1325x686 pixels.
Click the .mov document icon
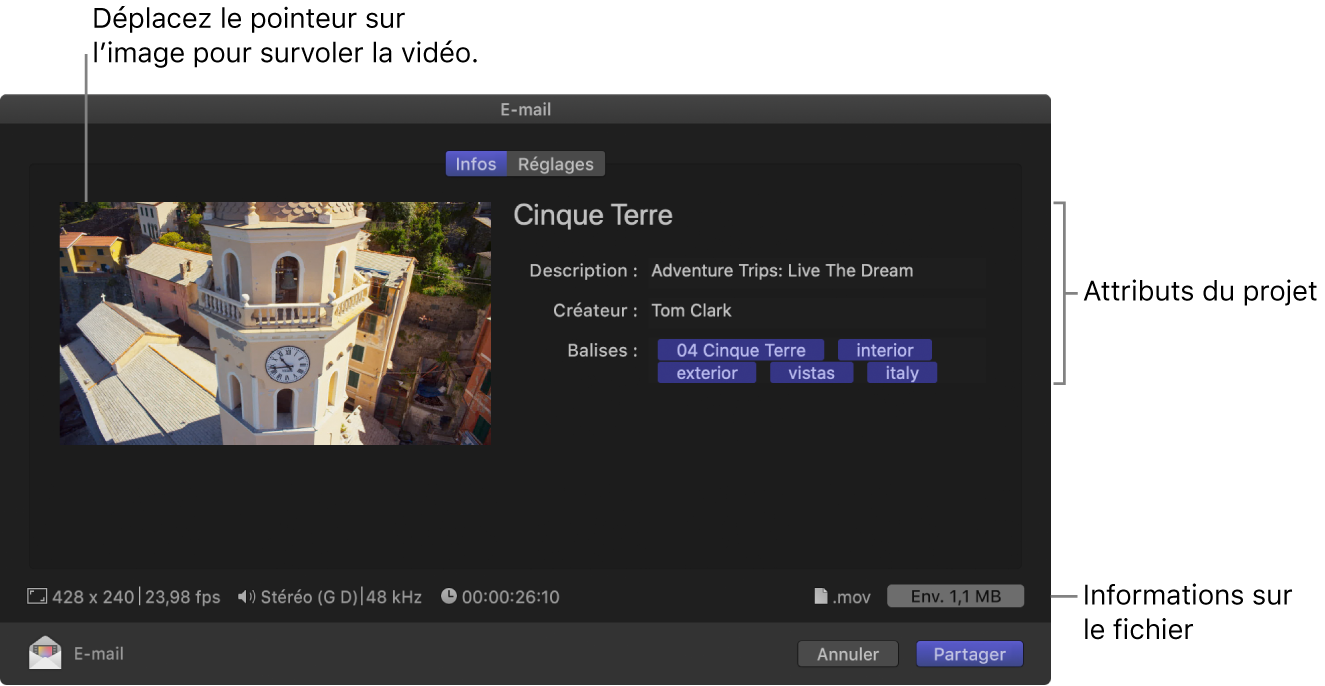(x=823, y=596)
